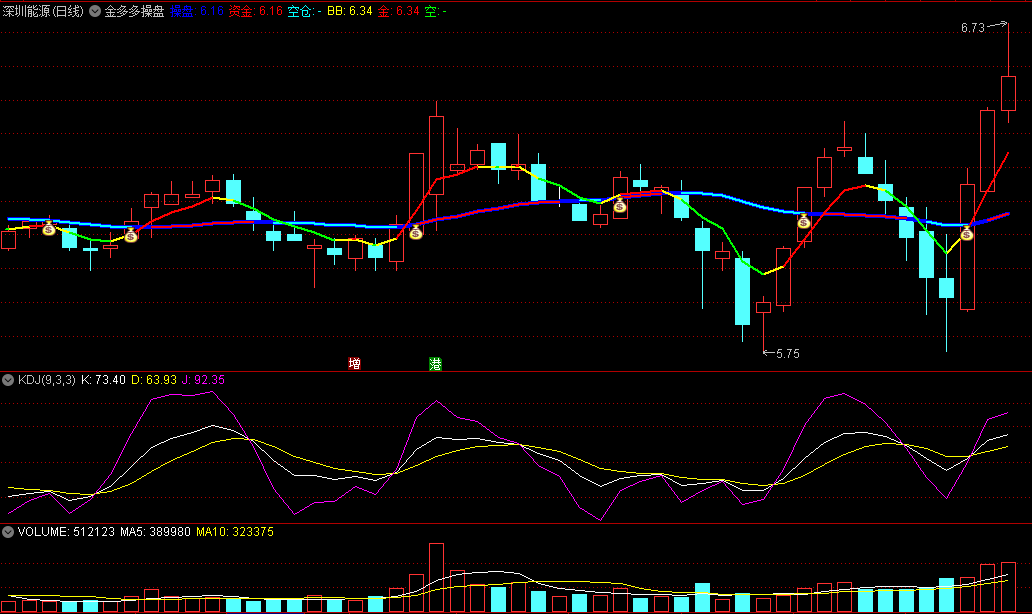Click the fifth money bag signal from the left
Image resolution: width=1032 pixels, height=614 pixels.
804,221
